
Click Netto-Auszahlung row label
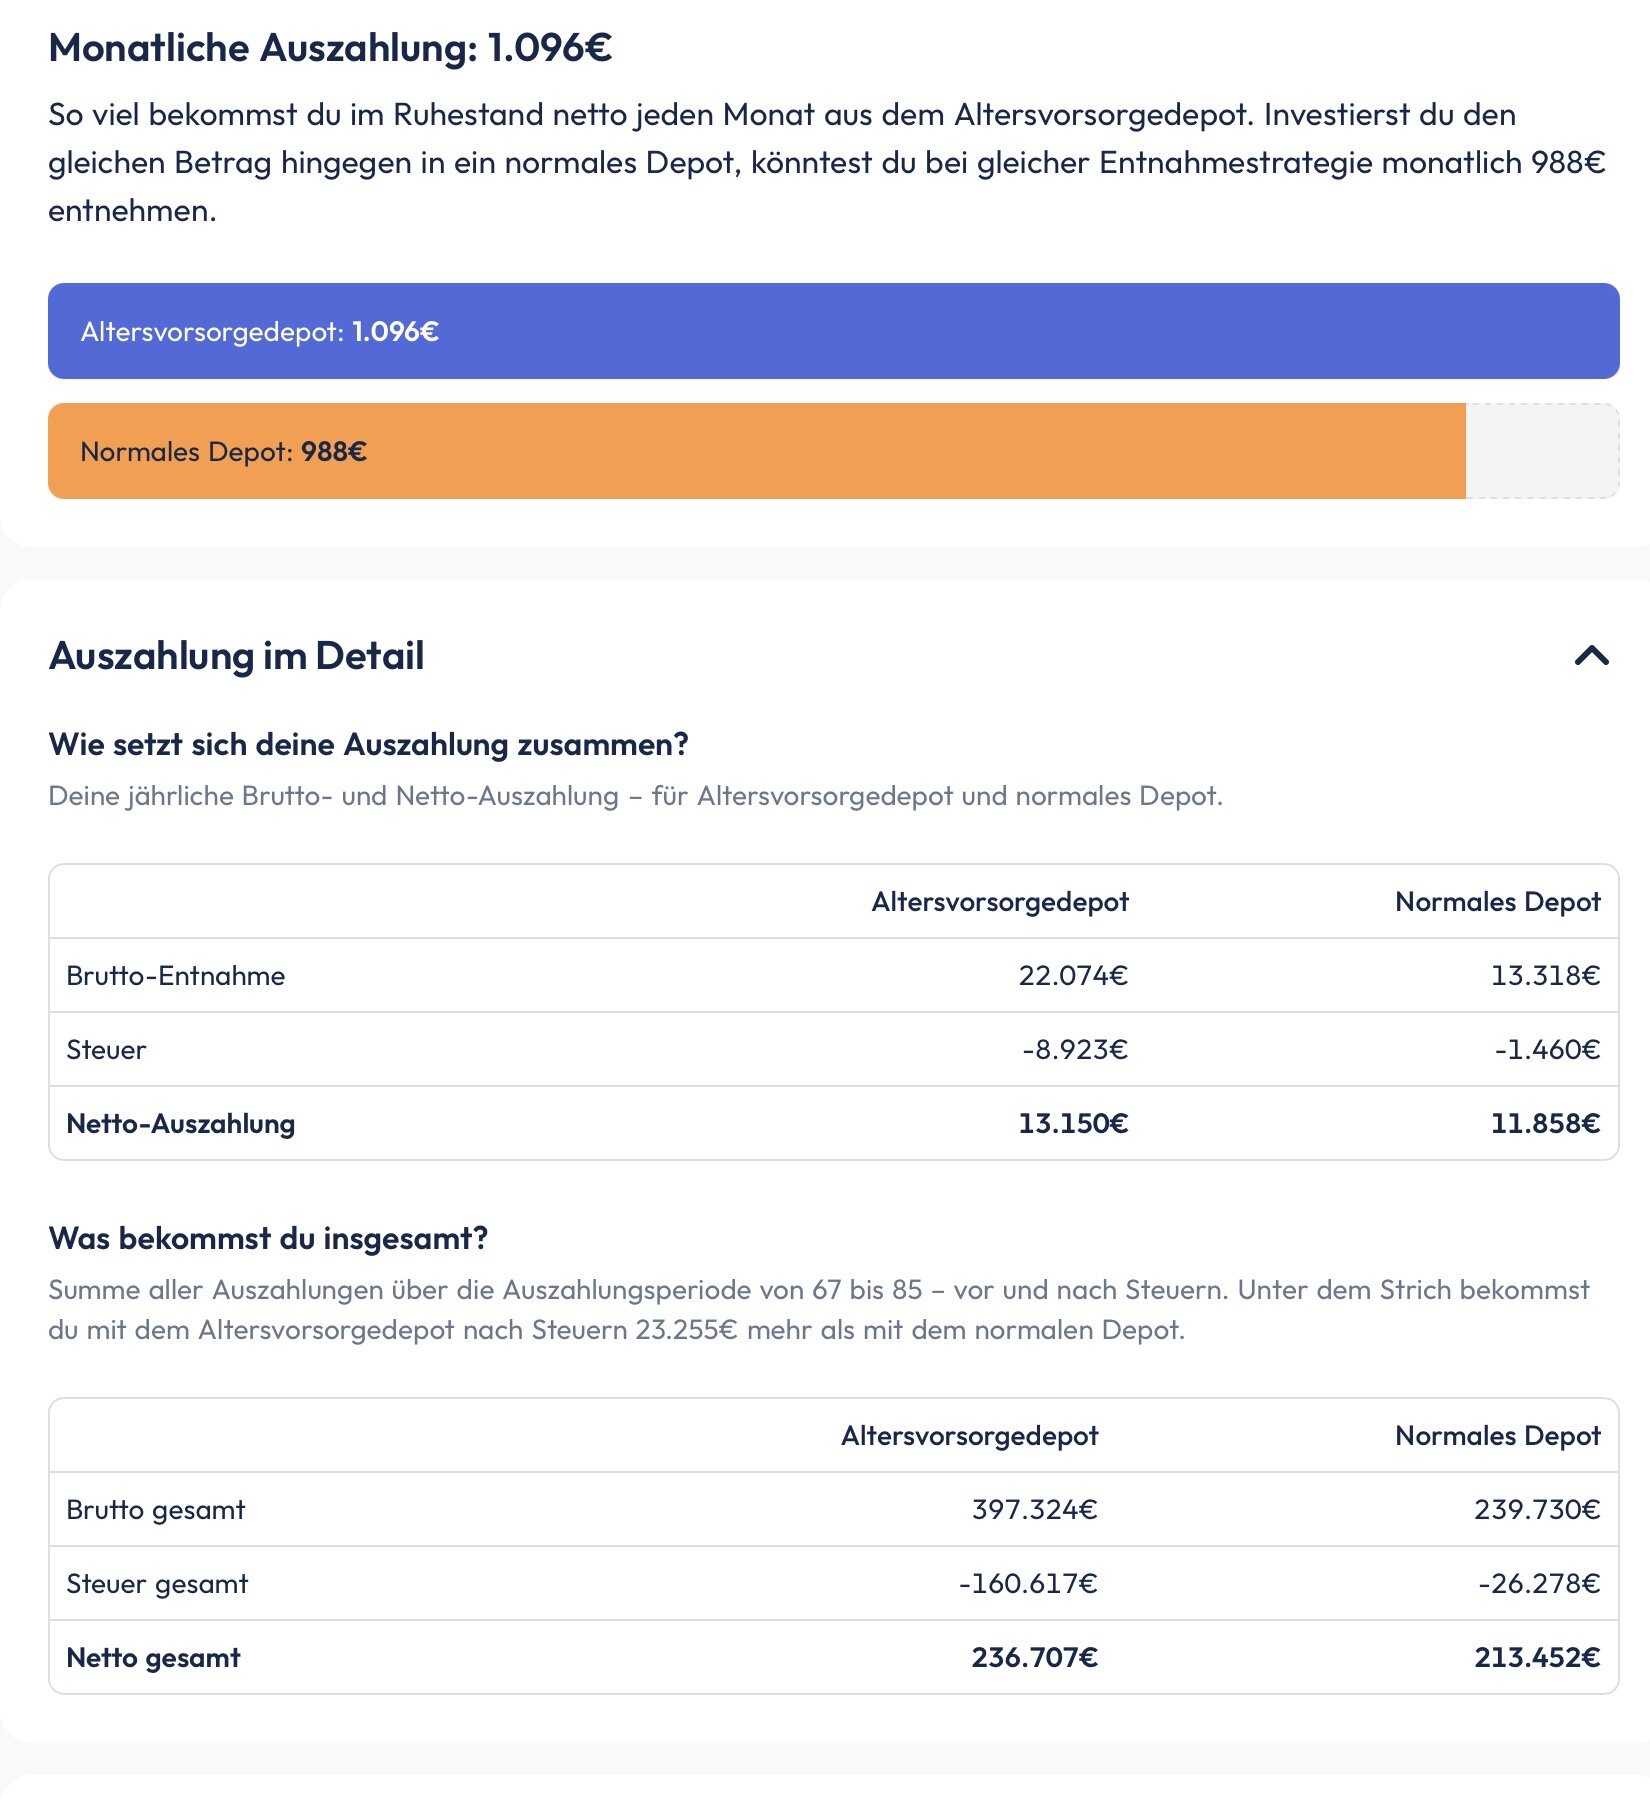[181, 1124]
